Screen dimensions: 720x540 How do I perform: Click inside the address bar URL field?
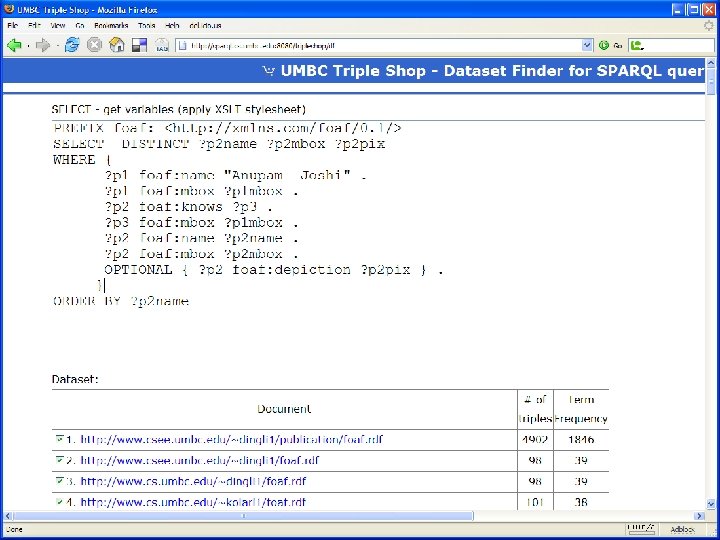click(383, 45)
